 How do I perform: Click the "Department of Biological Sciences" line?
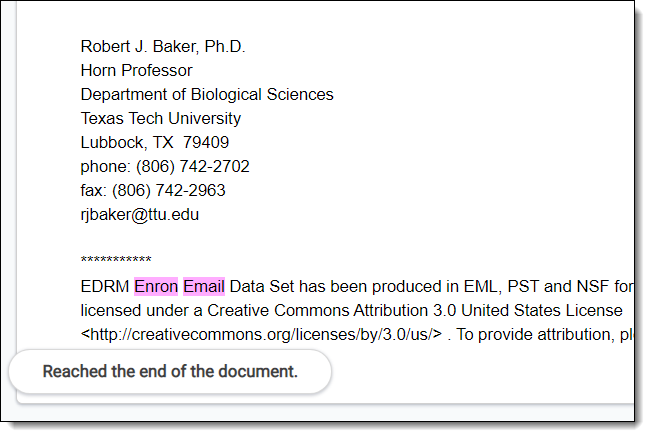[207, 95]
